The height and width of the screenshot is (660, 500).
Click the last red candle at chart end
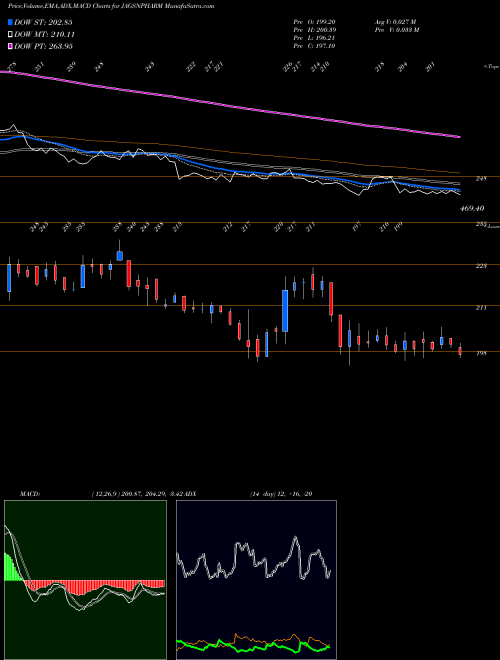coord(460,351)
